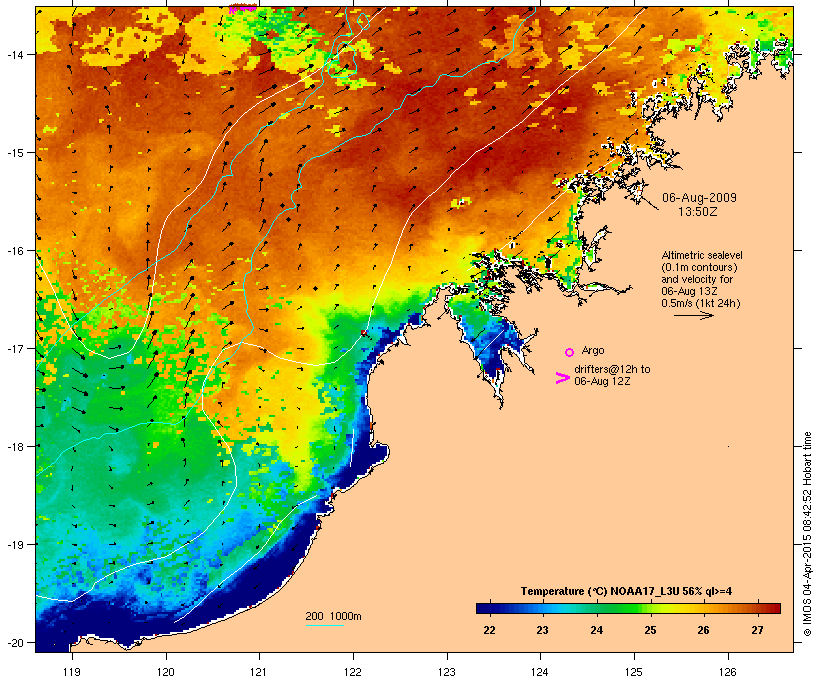Click the longitude axis label 121
Viewport: 820px width, 680px height.
tap(259, 672)
